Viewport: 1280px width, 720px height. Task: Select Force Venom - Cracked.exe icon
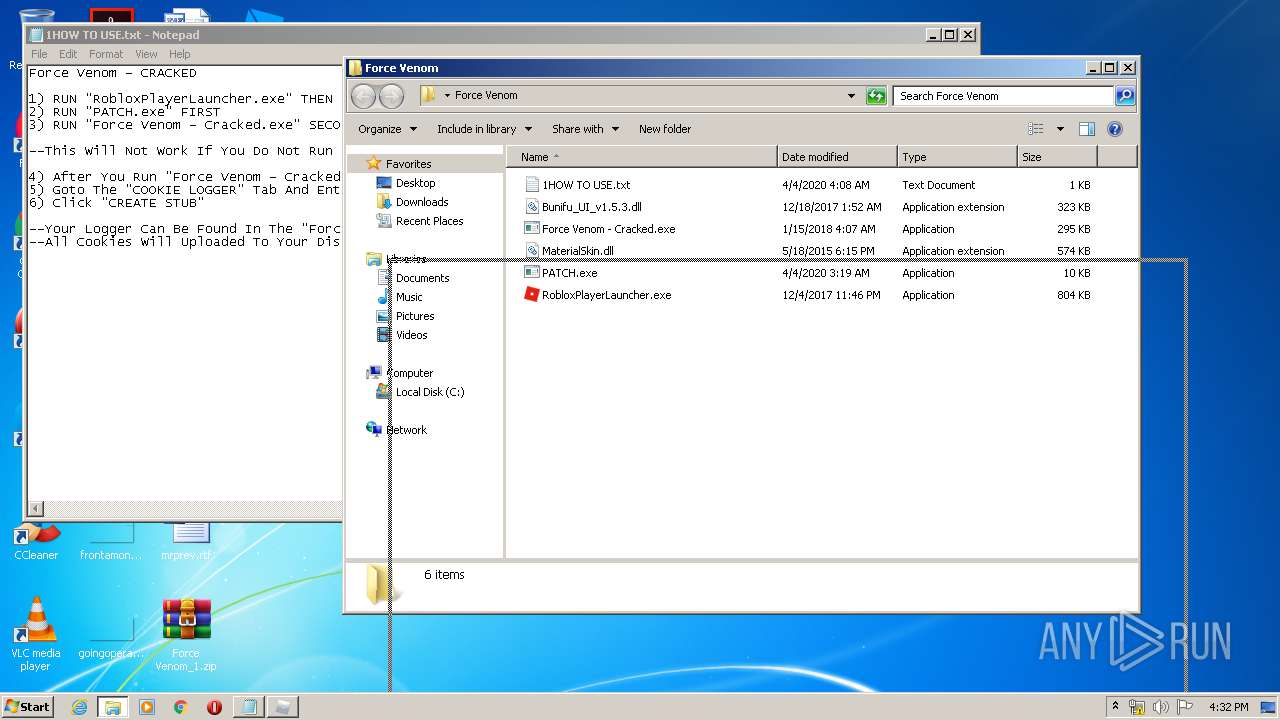[532, 229]
